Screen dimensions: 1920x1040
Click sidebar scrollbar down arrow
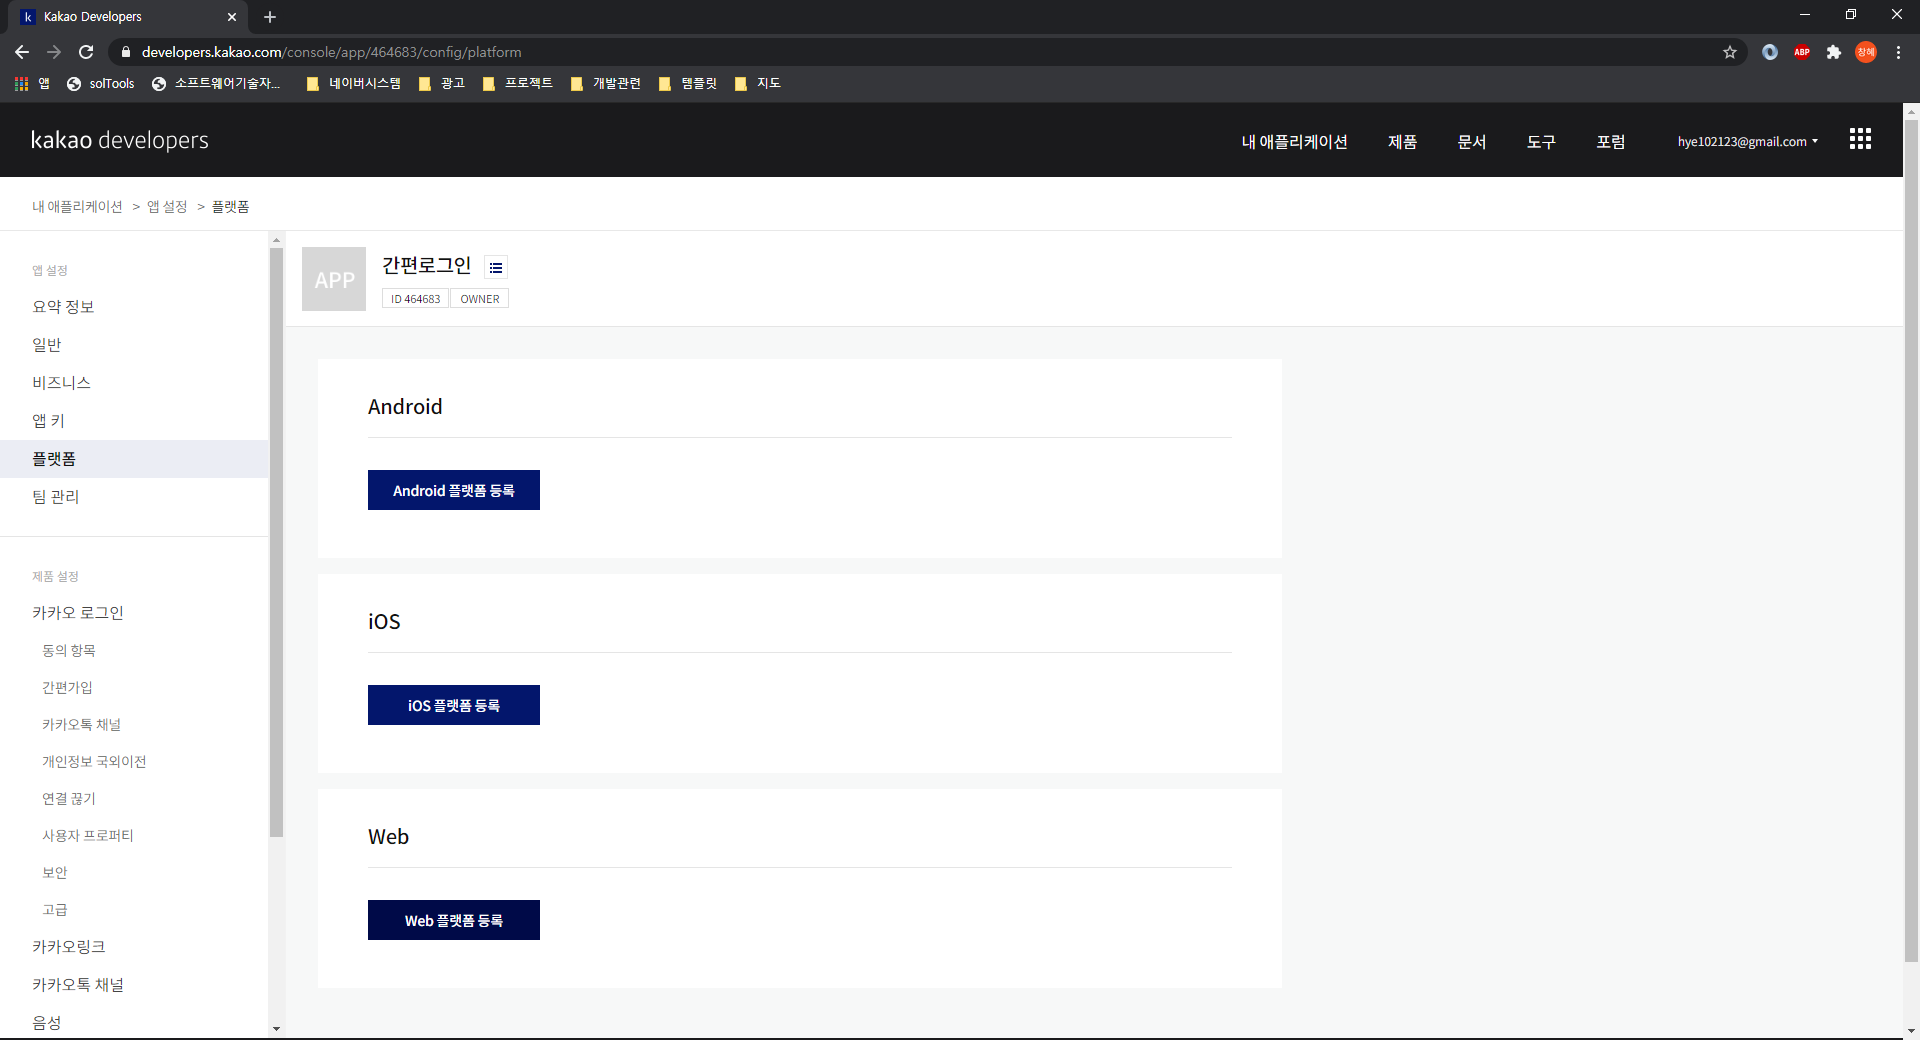pos(276,1029)
